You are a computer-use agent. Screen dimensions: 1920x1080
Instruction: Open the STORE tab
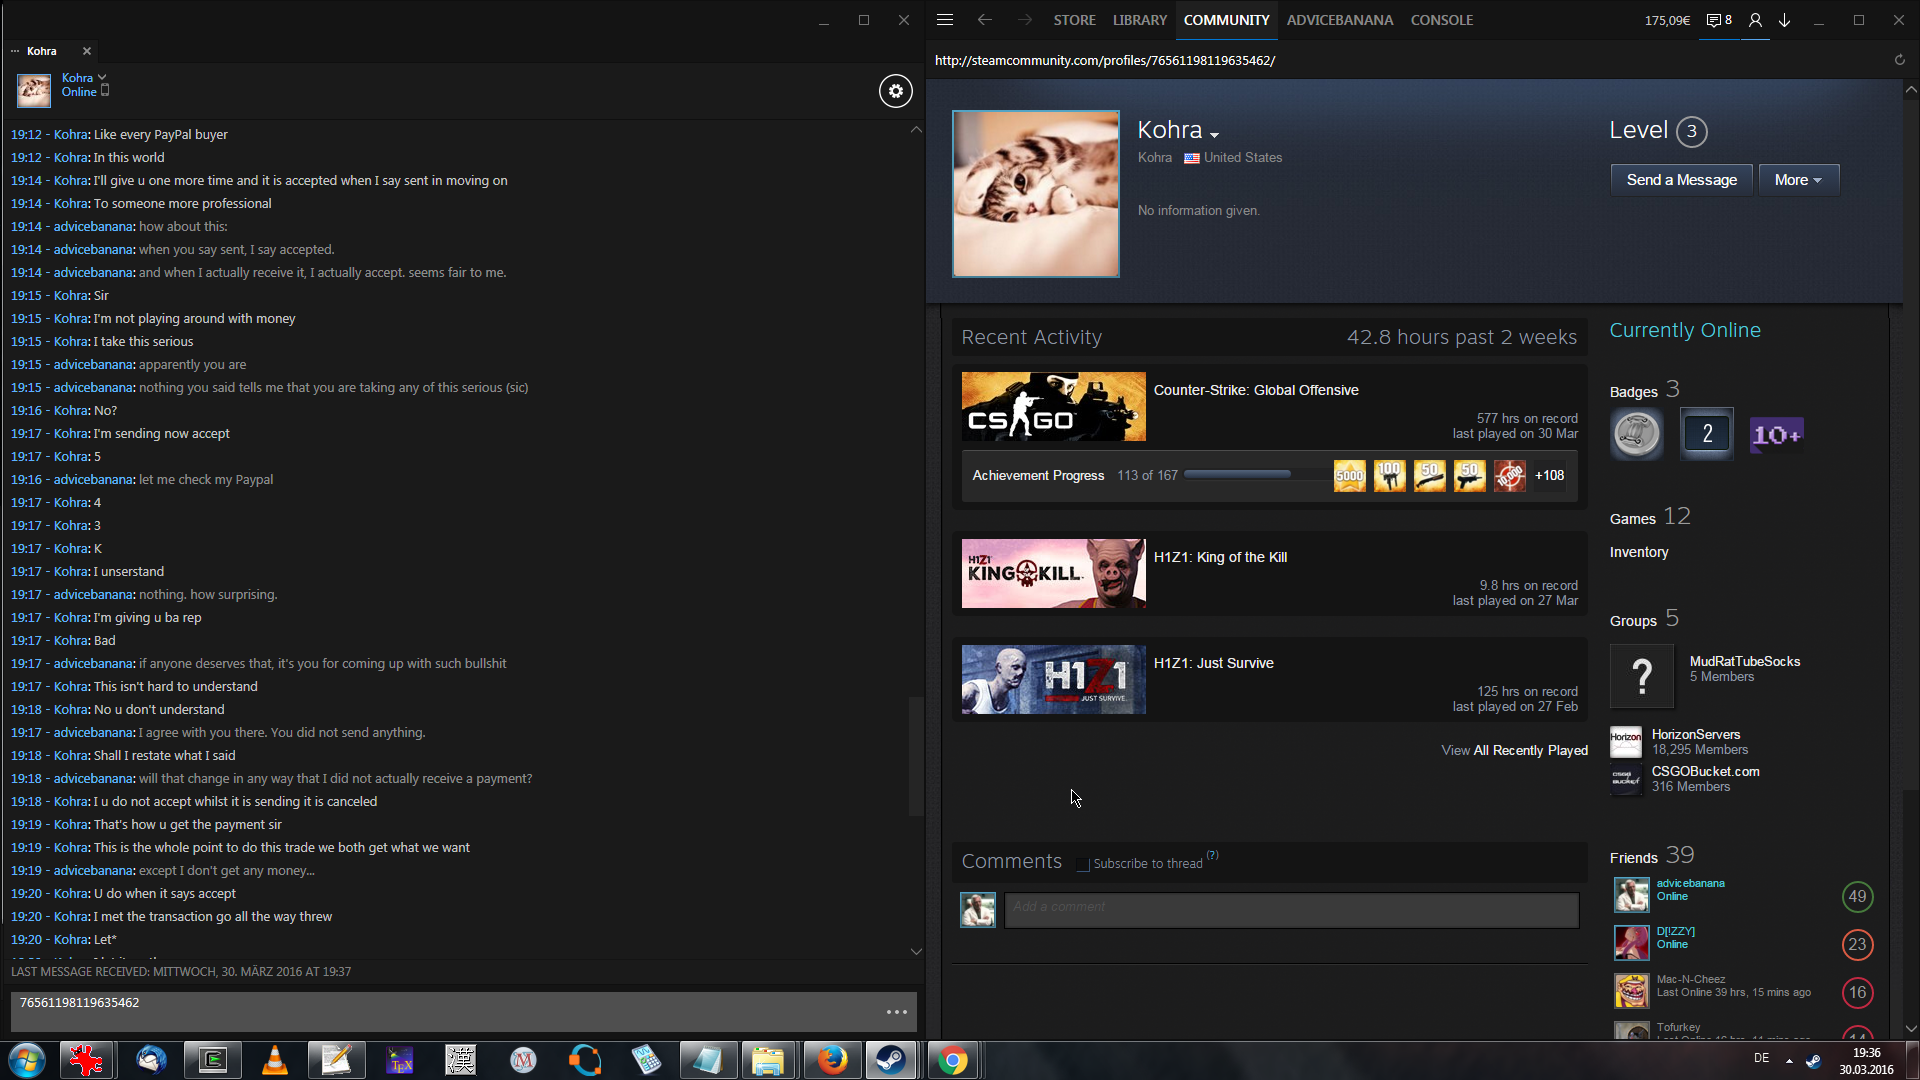[x=1074, y=20]
